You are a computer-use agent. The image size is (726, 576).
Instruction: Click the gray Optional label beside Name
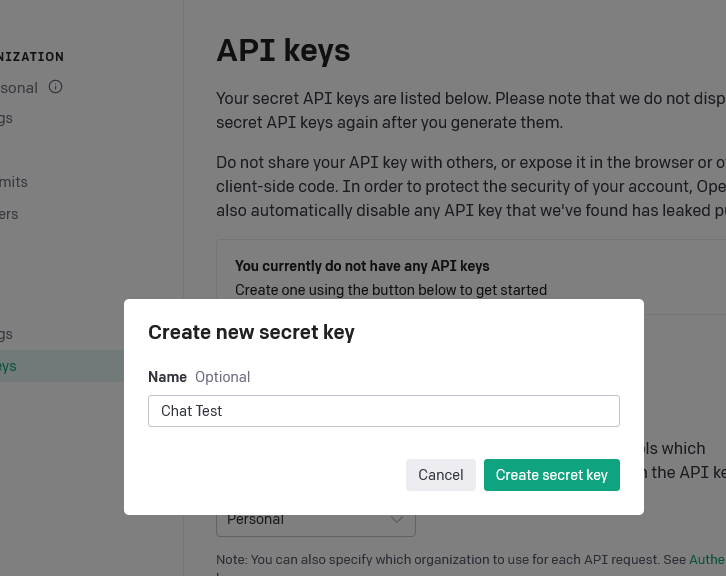click(x=223, y=377)
